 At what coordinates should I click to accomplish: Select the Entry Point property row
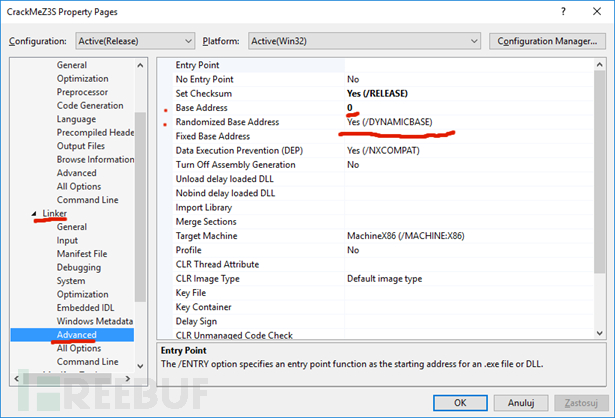[x=383, y=65]
